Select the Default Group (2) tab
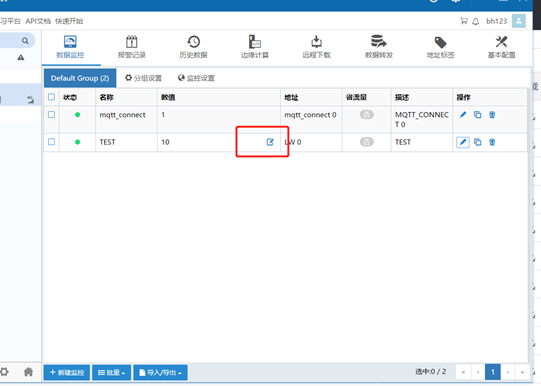 [80, 78]
